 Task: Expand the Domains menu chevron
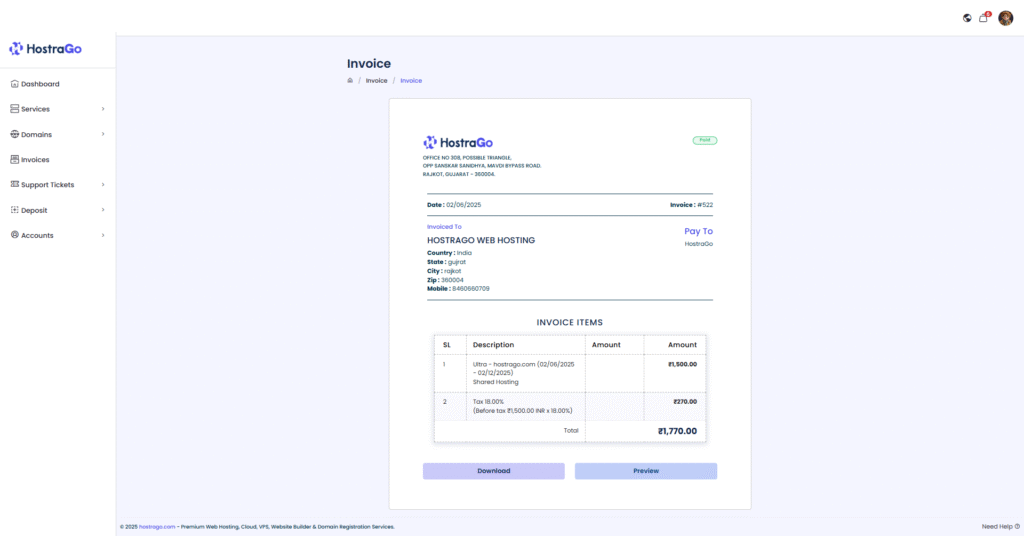[x=103, y=134]
